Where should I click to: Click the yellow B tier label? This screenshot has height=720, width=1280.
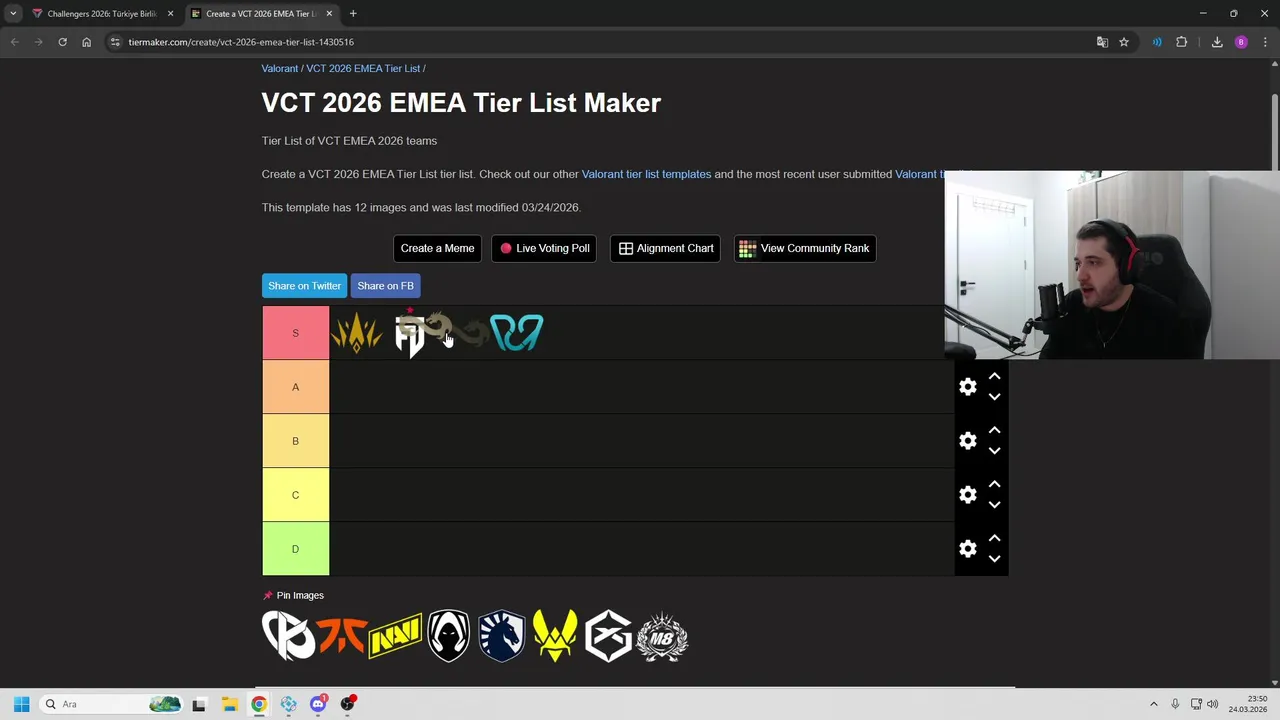[295, 441]
